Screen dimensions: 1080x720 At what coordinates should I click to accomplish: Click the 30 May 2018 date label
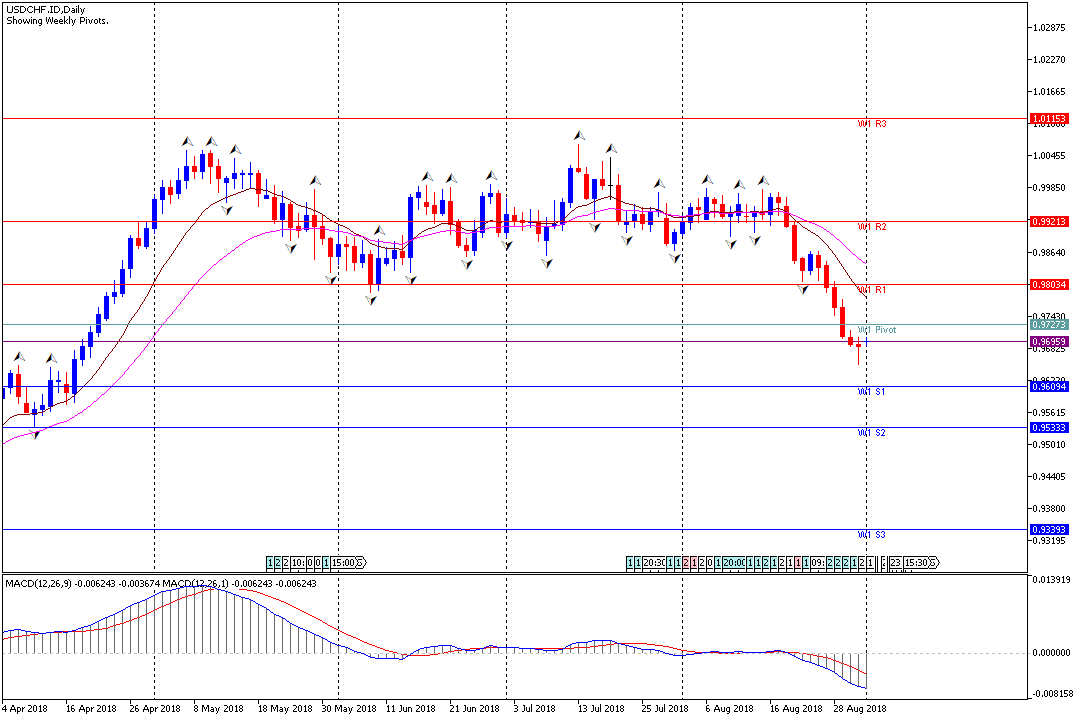(x=349, y=708)
